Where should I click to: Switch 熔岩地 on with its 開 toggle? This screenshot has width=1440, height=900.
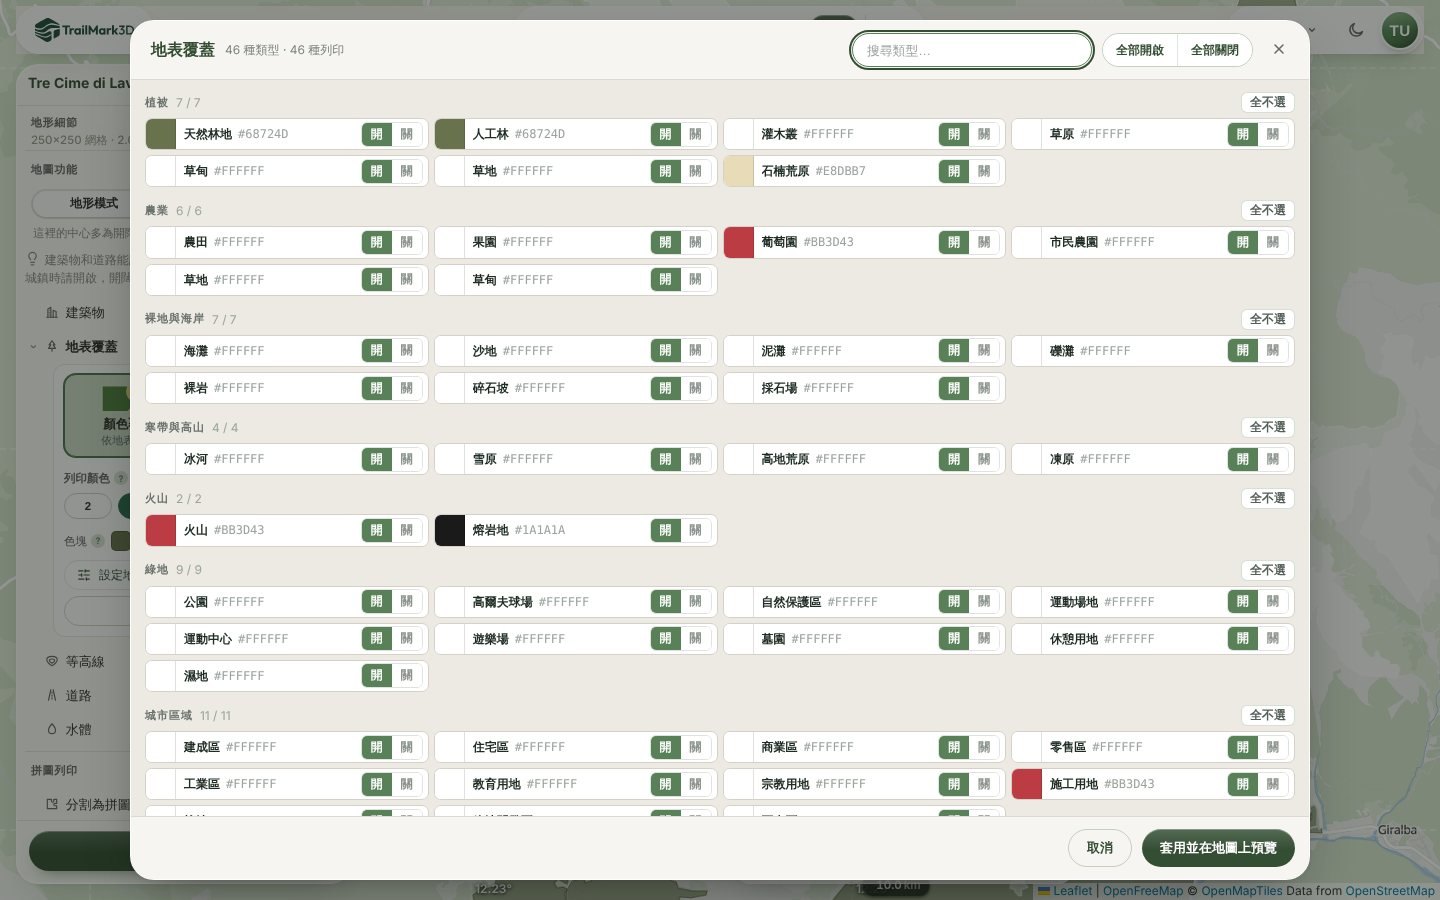(665, 530)
